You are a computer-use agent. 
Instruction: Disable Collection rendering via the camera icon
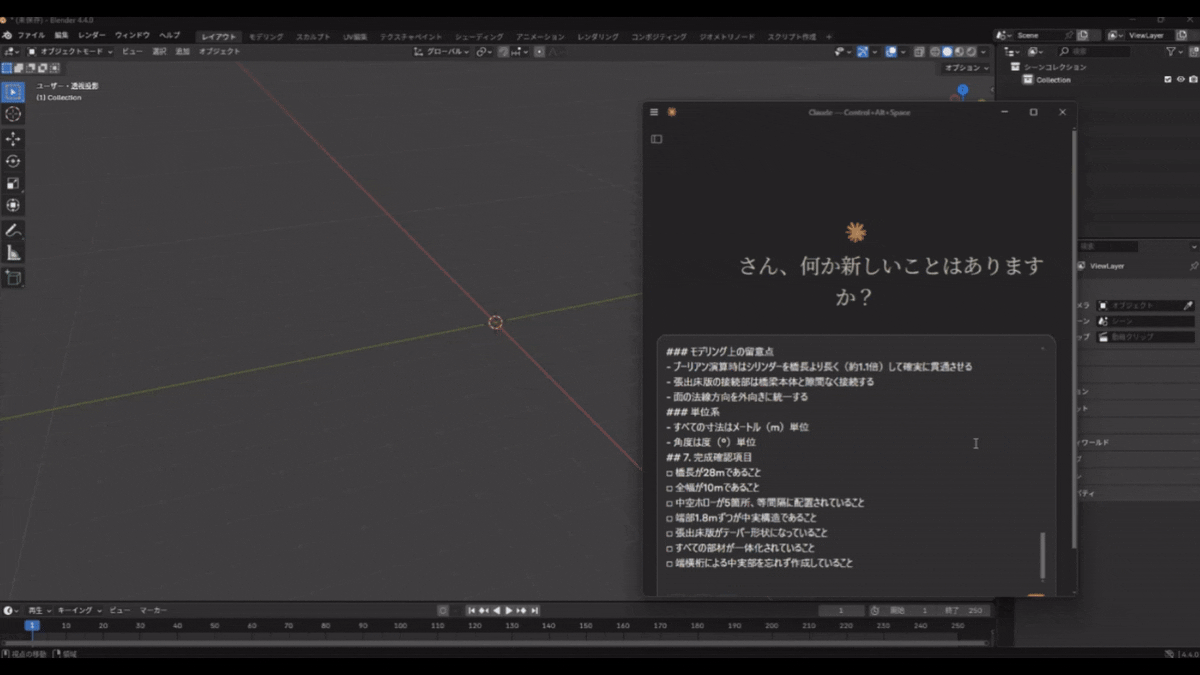coord(1192,80)
